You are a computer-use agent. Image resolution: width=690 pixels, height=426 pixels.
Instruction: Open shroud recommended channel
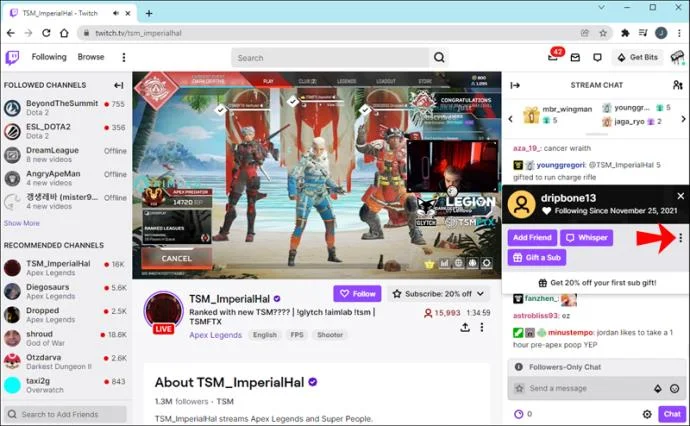point(65,338)
